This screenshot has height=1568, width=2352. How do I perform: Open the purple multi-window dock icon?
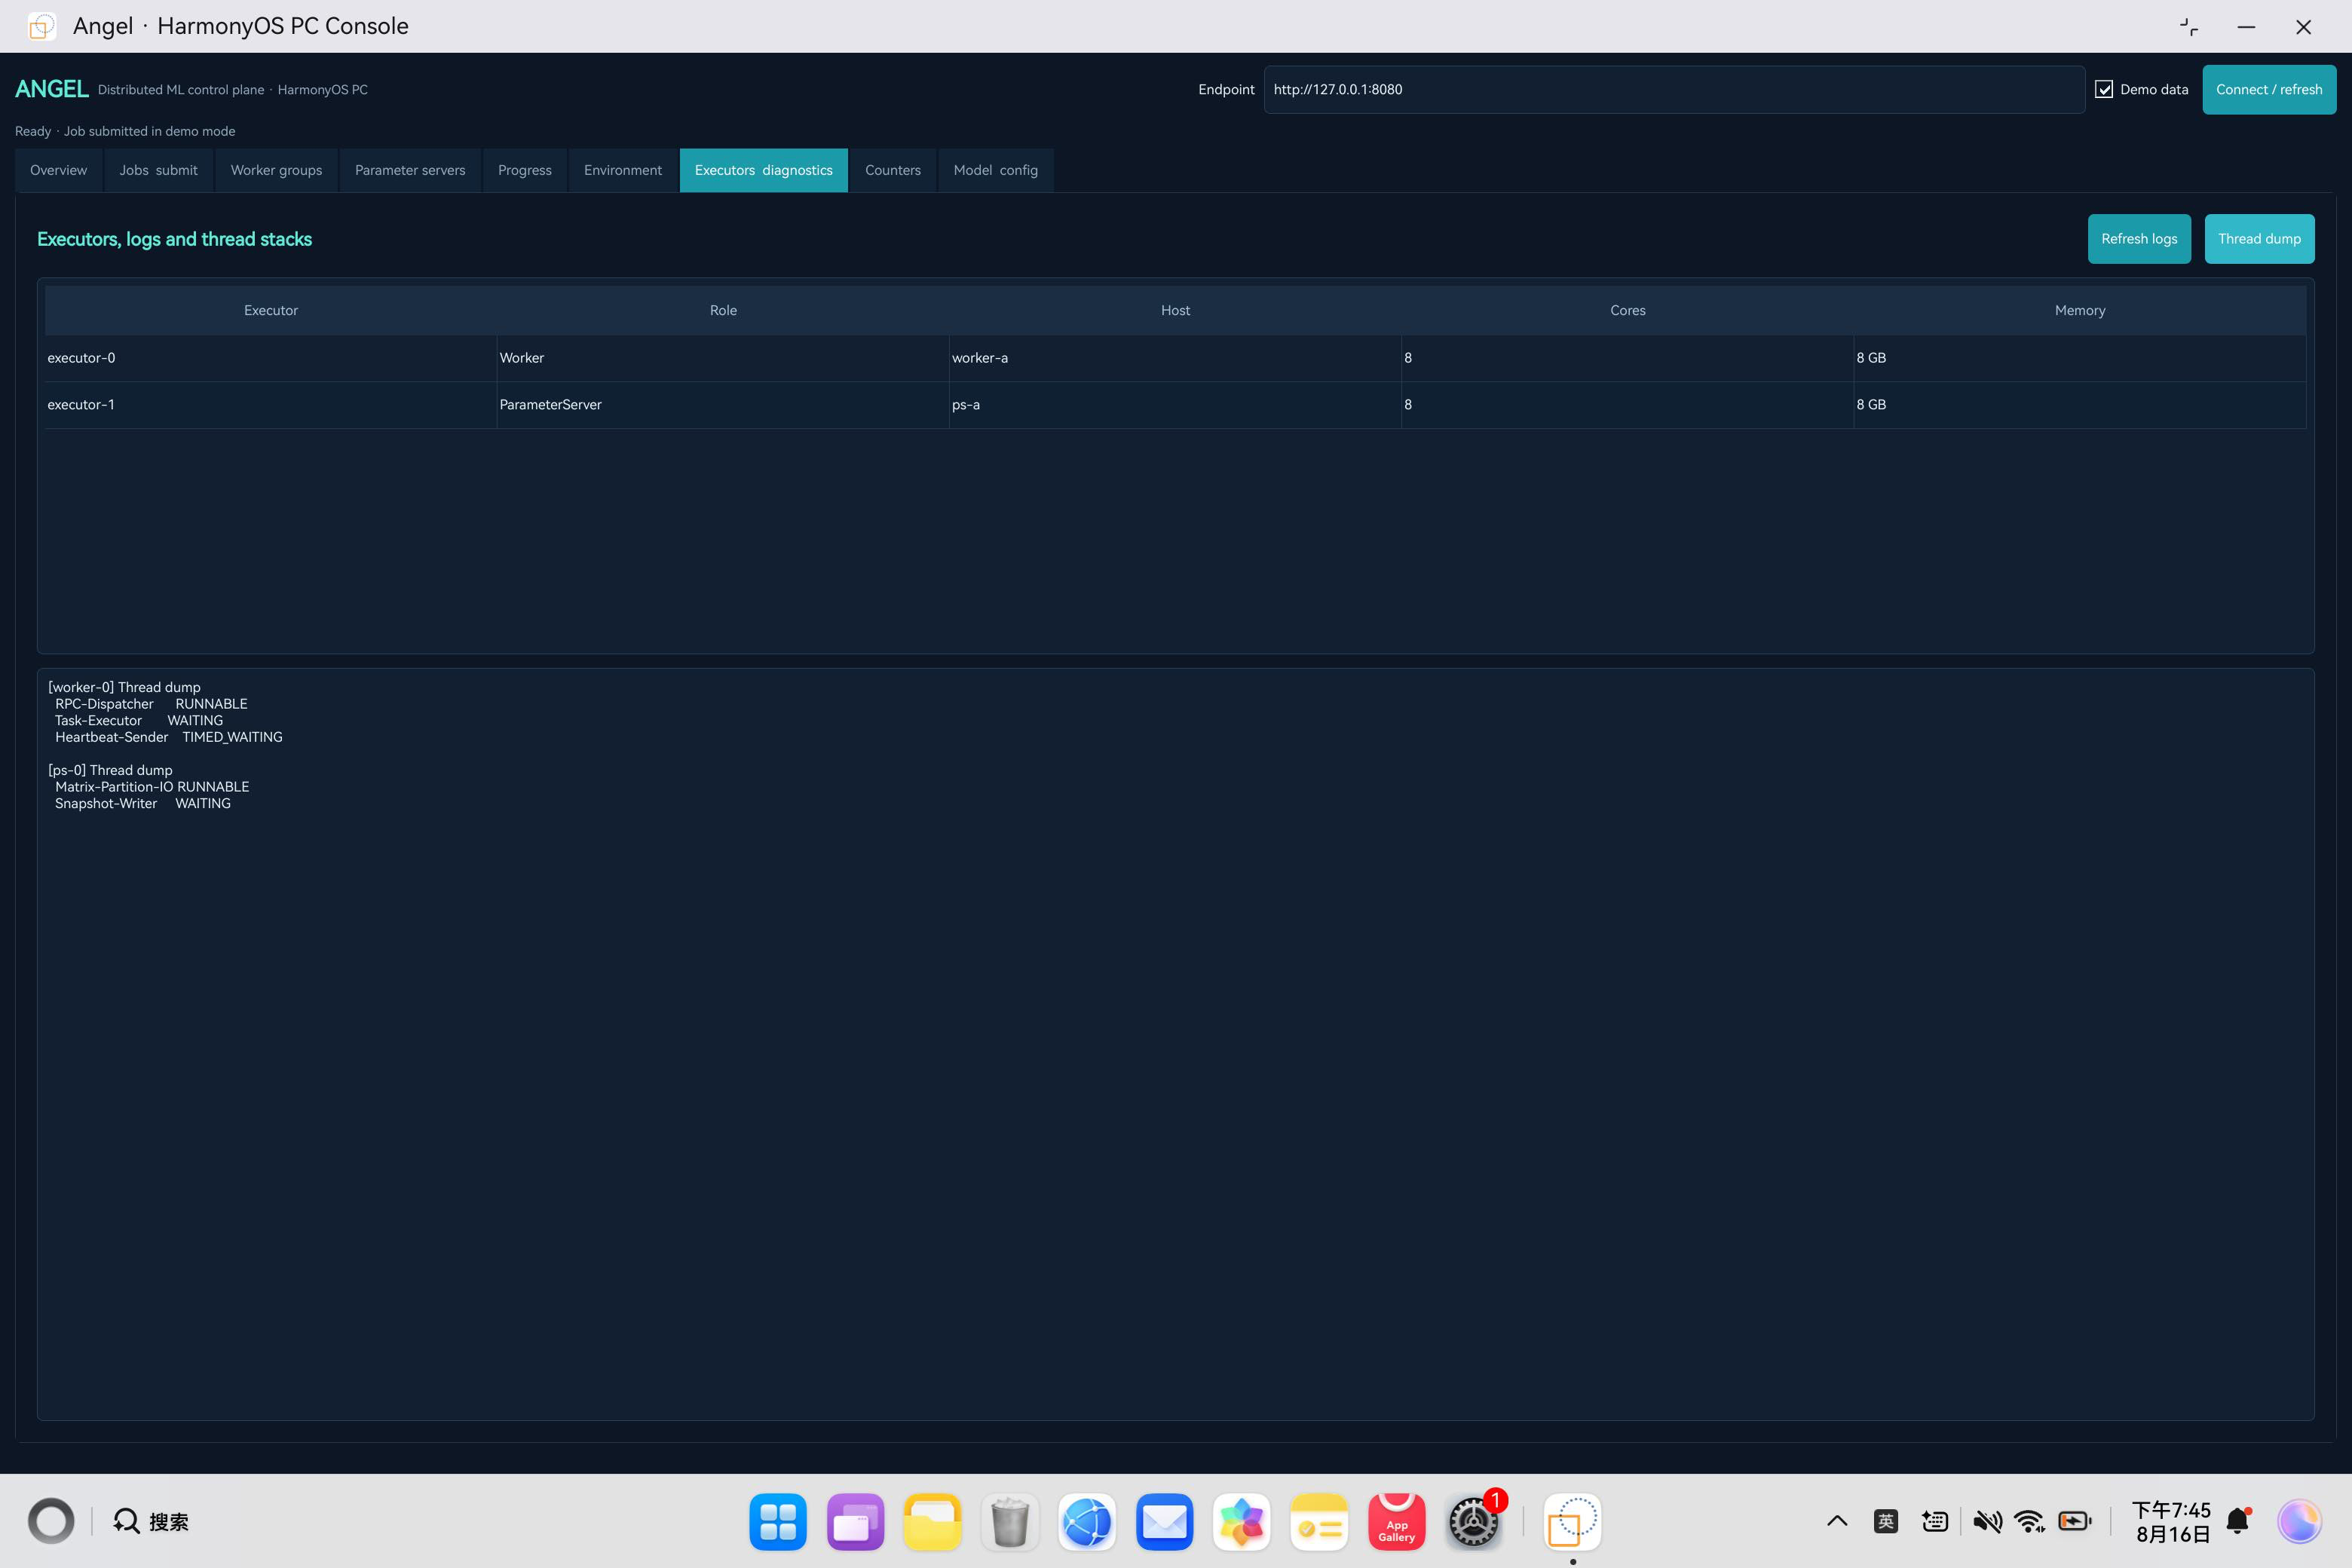(856, 1522)
